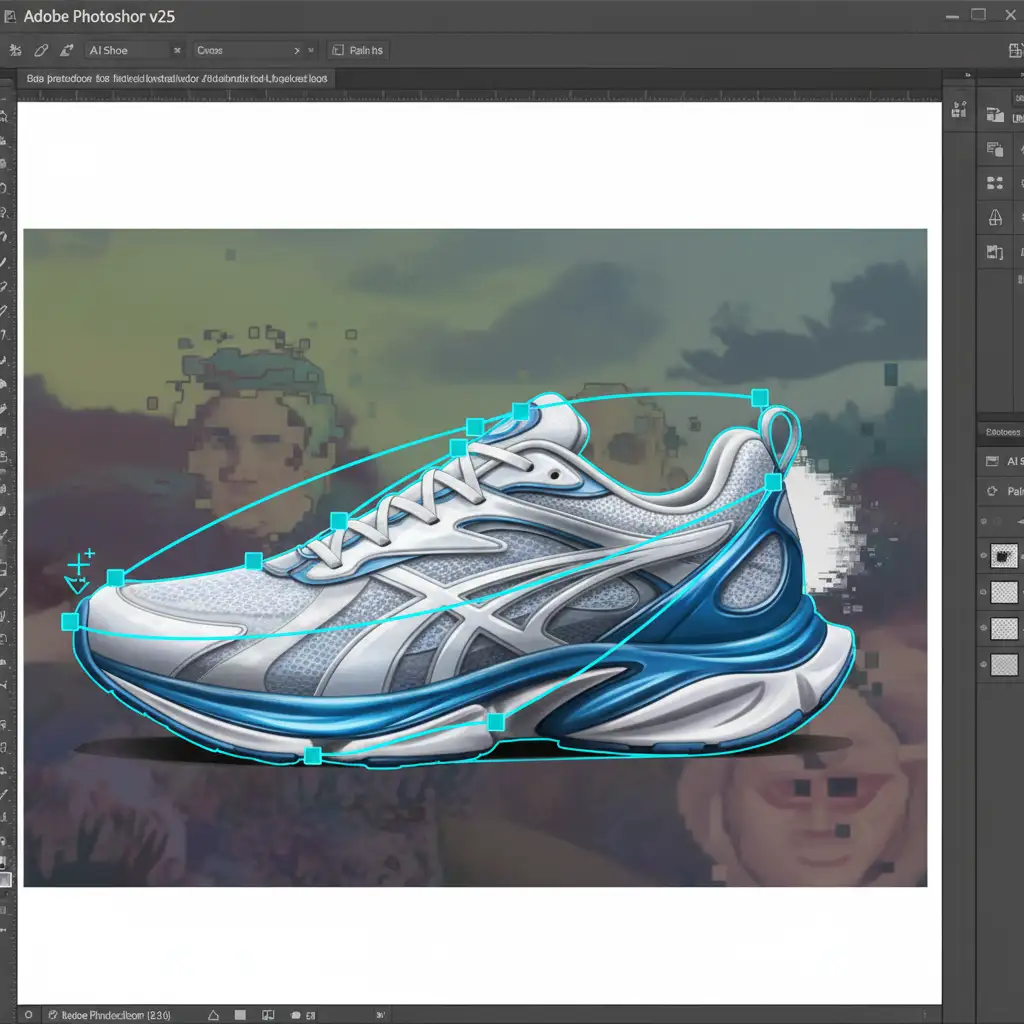Click the small chevron right of the dropdown
1024x1024 pixels.
[x=312, y=50]
